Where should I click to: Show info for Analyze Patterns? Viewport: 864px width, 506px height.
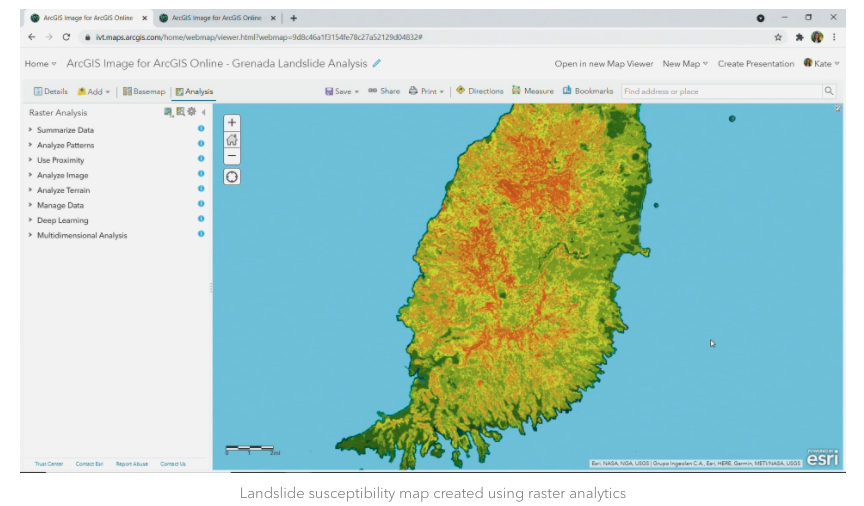[x=201, y=143]
